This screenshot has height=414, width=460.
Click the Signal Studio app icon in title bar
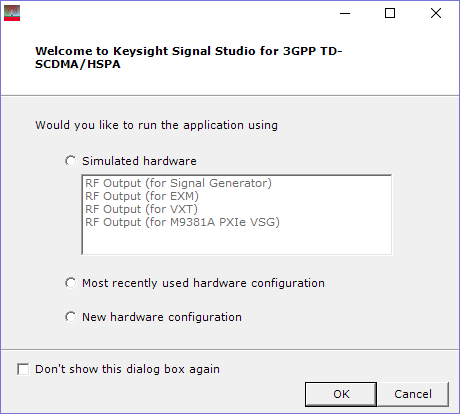coord(12,13)
